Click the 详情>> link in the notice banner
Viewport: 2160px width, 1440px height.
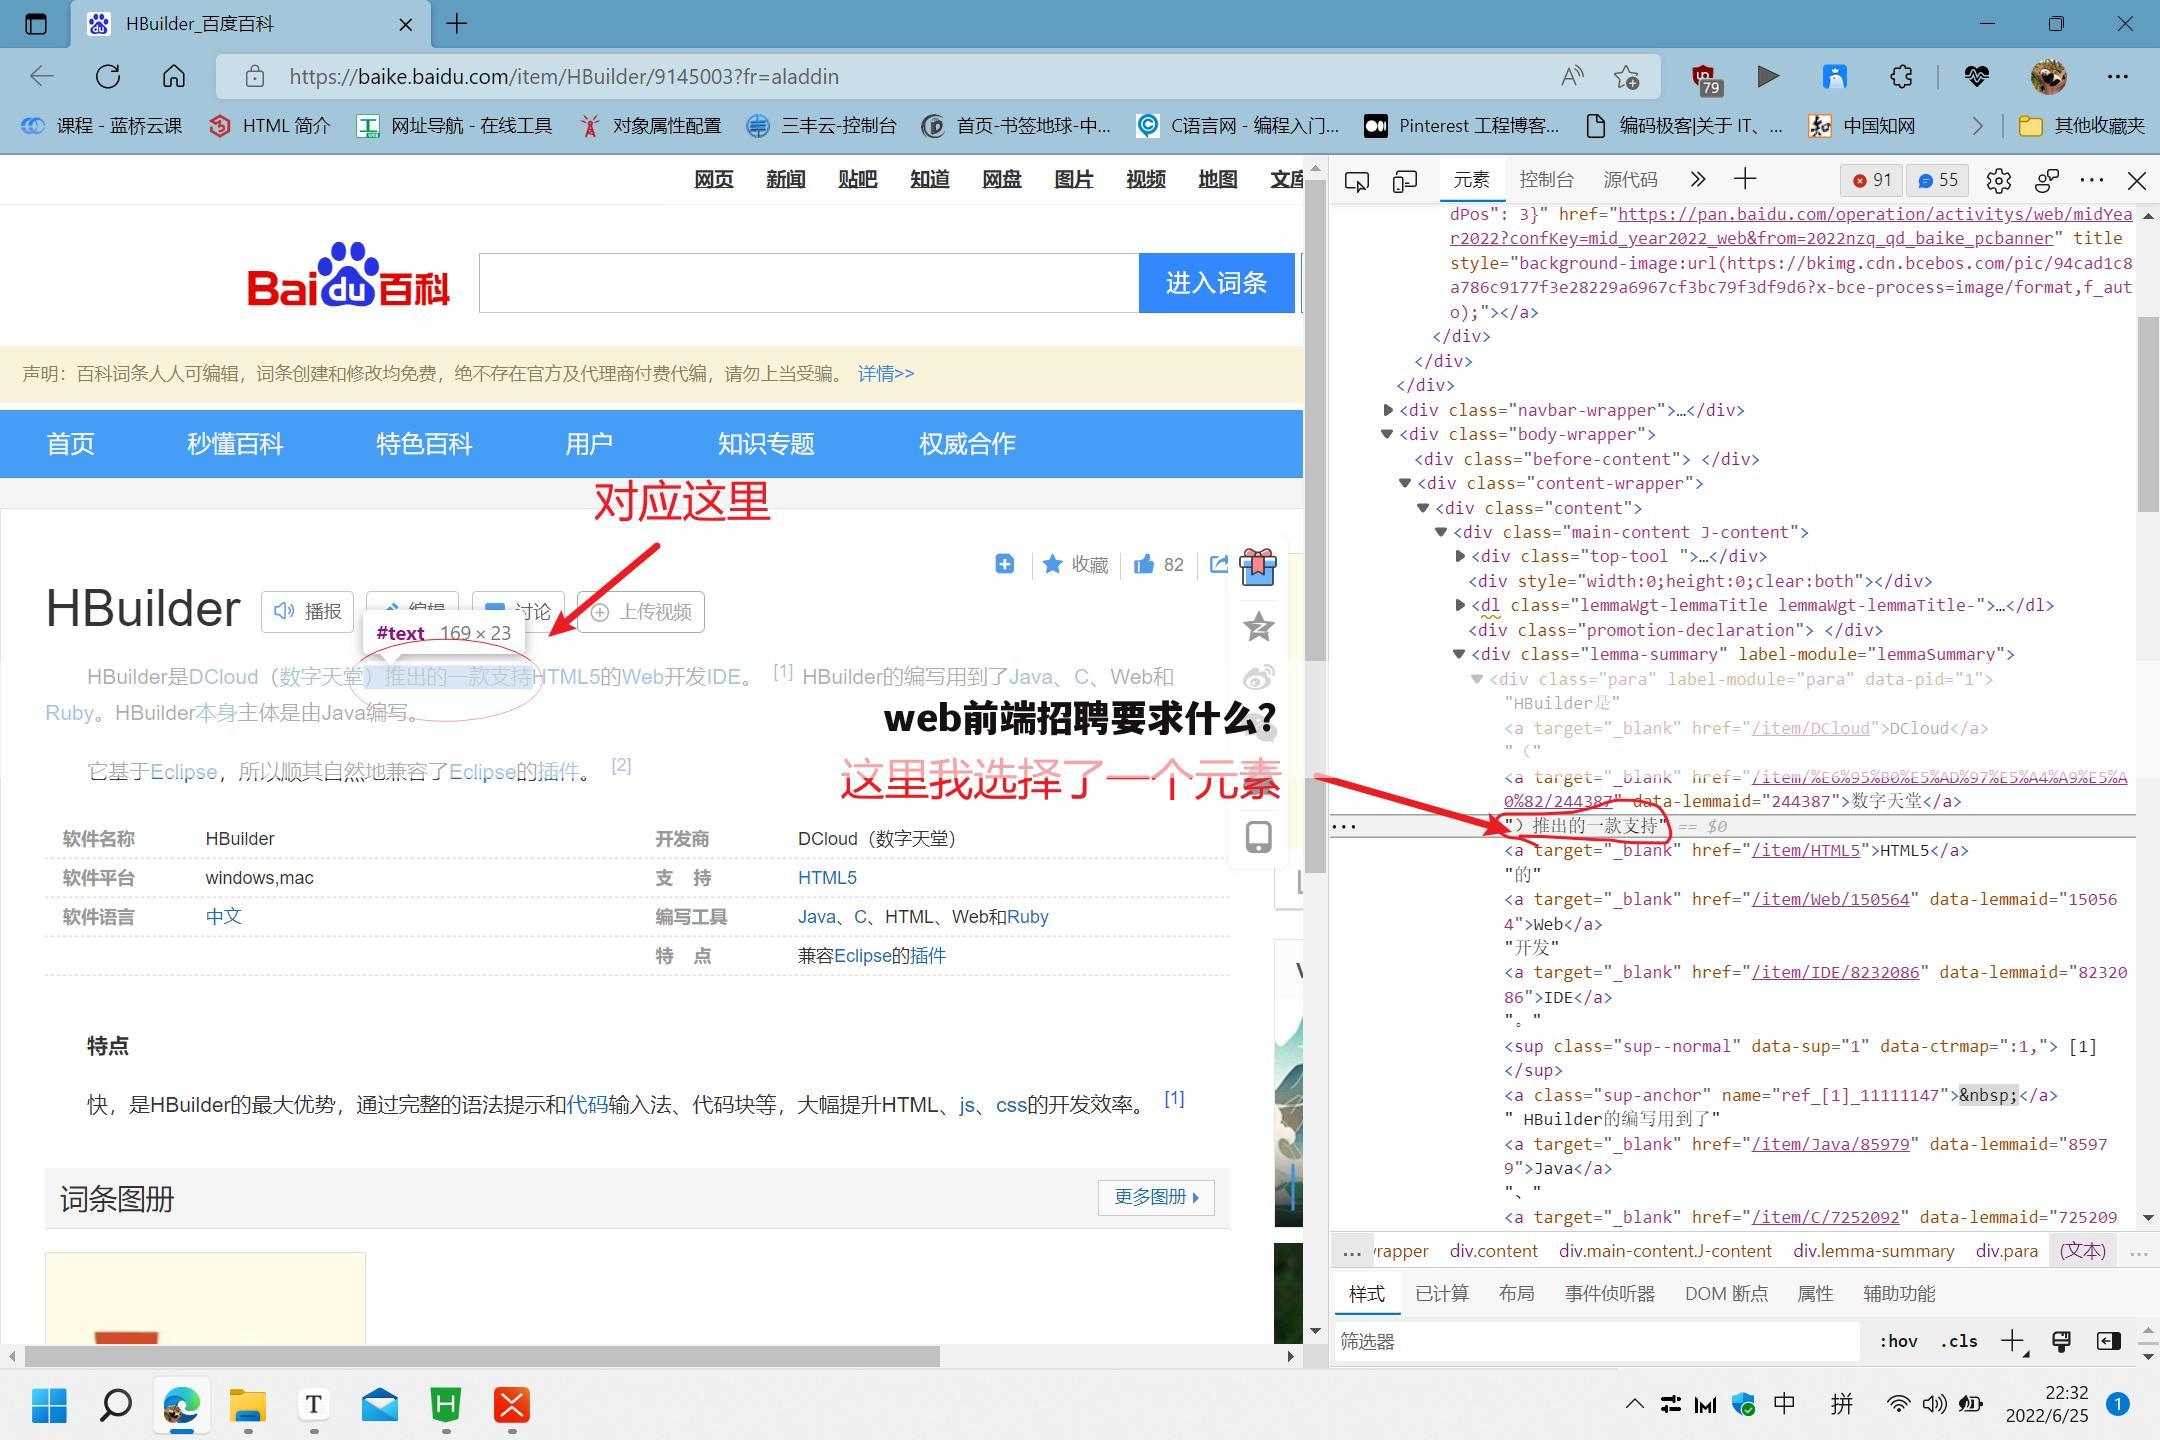tap(885, 373)
